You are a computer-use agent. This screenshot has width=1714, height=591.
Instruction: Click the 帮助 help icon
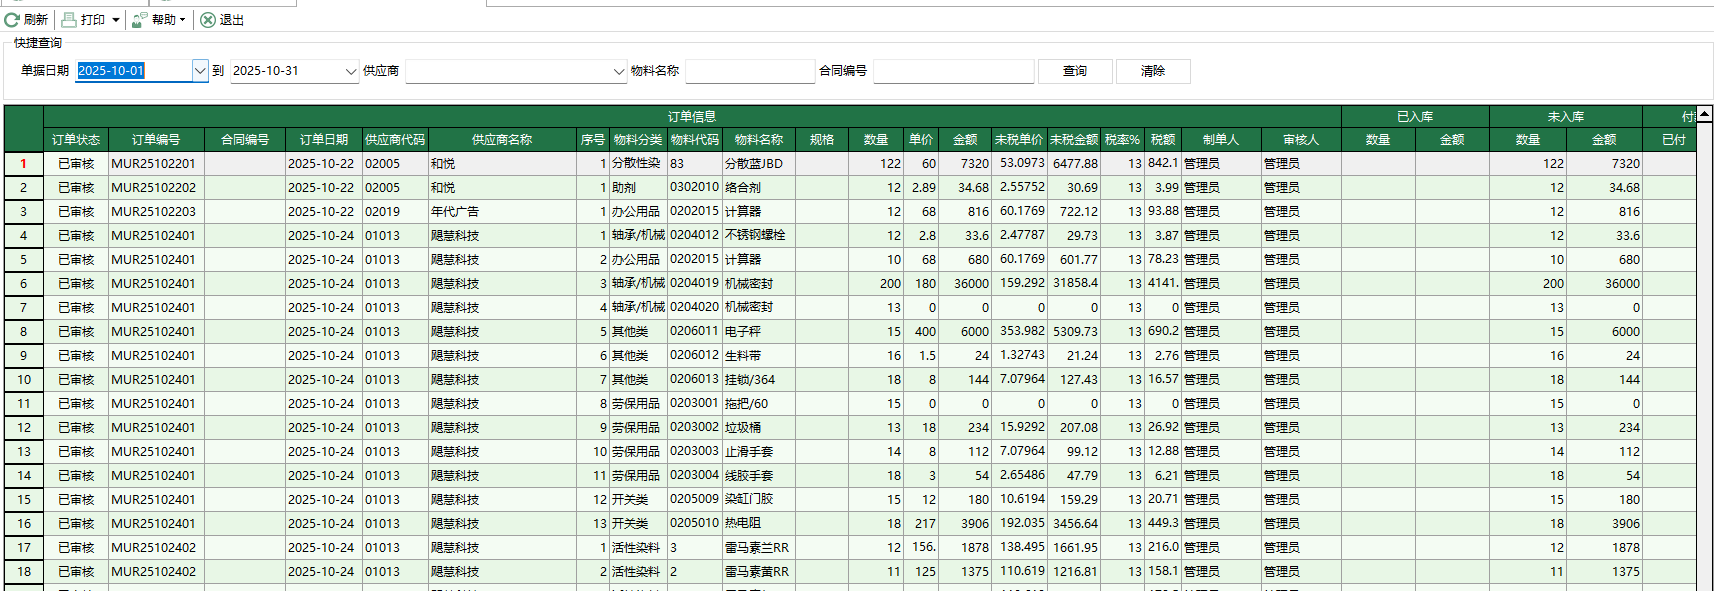(x=140, y=20)
